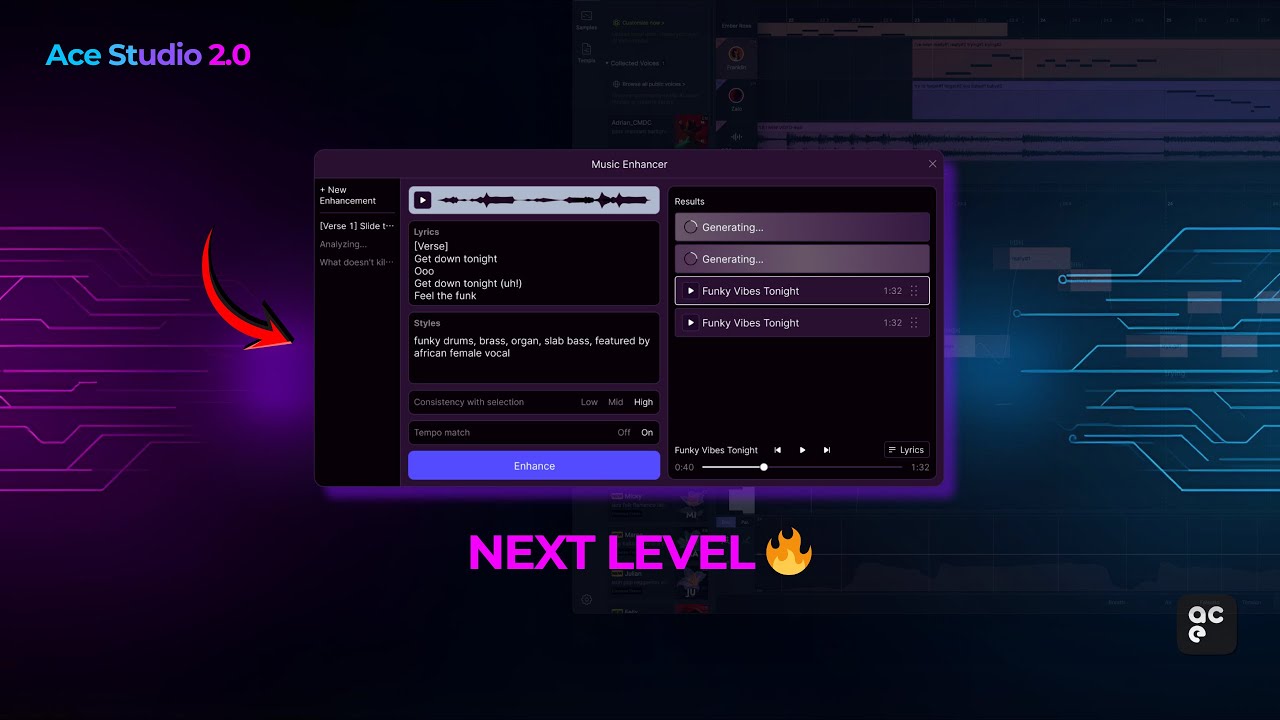This screenshot has height=720, width=1280.
Task: Click the 'Results' panel heading
Action: click(689, 202)
